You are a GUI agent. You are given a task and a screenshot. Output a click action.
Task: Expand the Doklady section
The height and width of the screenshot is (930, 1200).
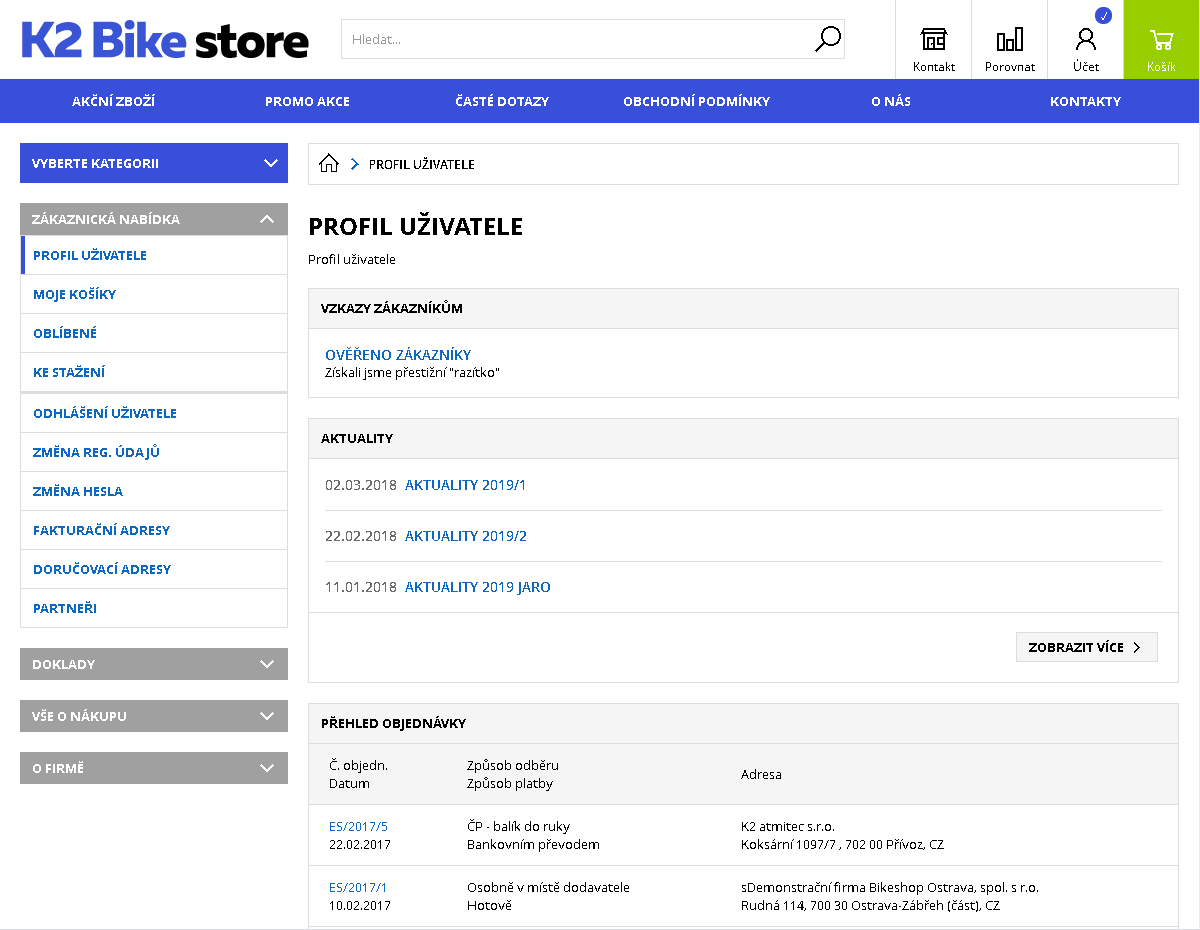coord(154,664)
